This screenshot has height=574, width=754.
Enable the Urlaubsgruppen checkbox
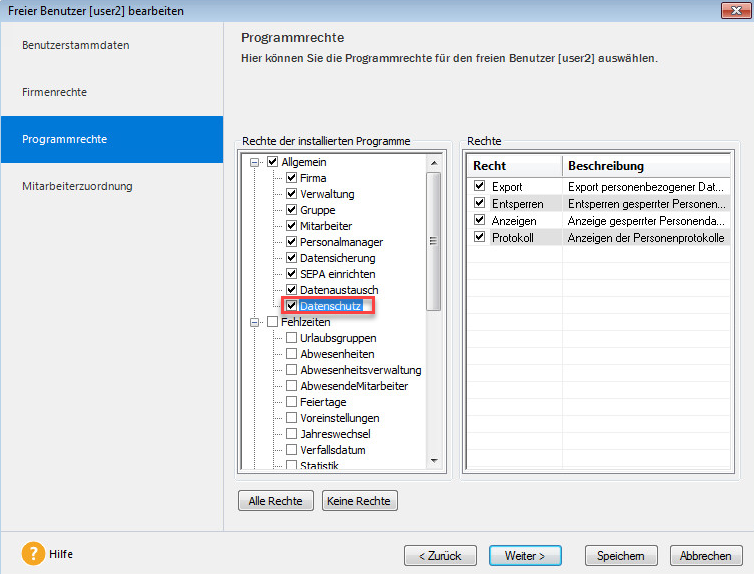pos(292,338)
